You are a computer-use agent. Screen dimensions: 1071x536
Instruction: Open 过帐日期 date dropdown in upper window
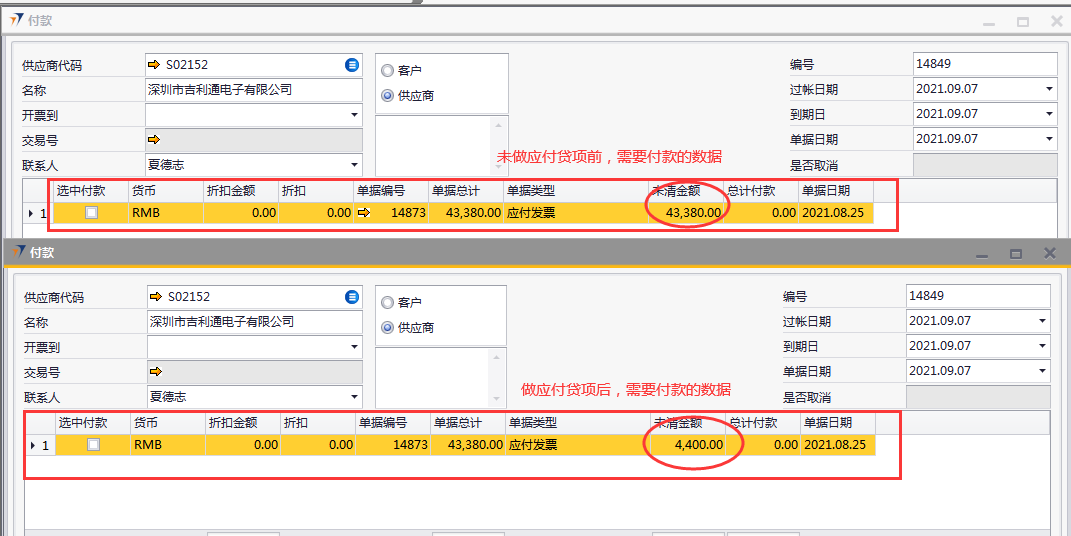point(1049,90)
